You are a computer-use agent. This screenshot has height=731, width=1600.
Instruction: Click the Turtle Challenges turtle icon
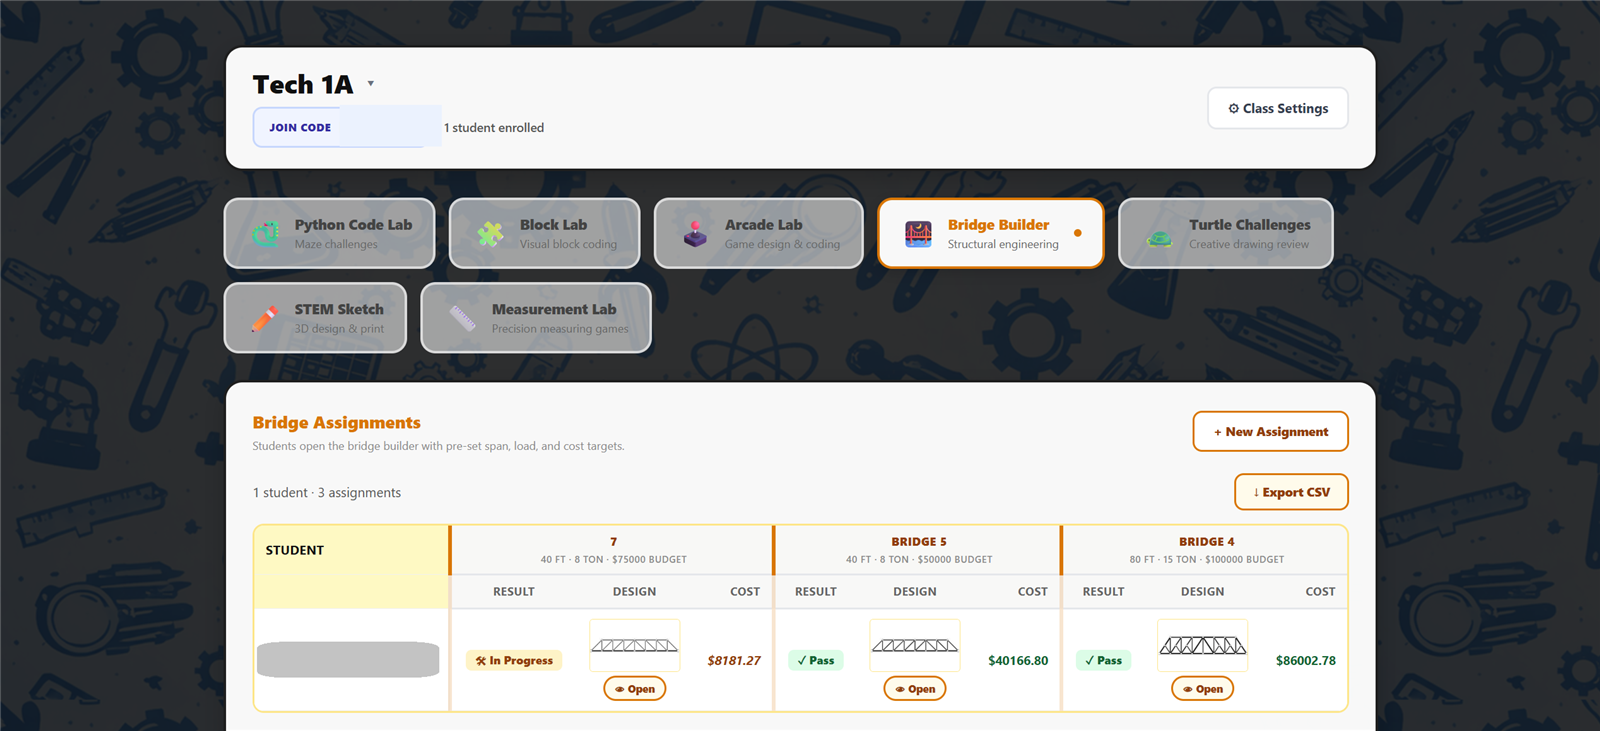1159,238
